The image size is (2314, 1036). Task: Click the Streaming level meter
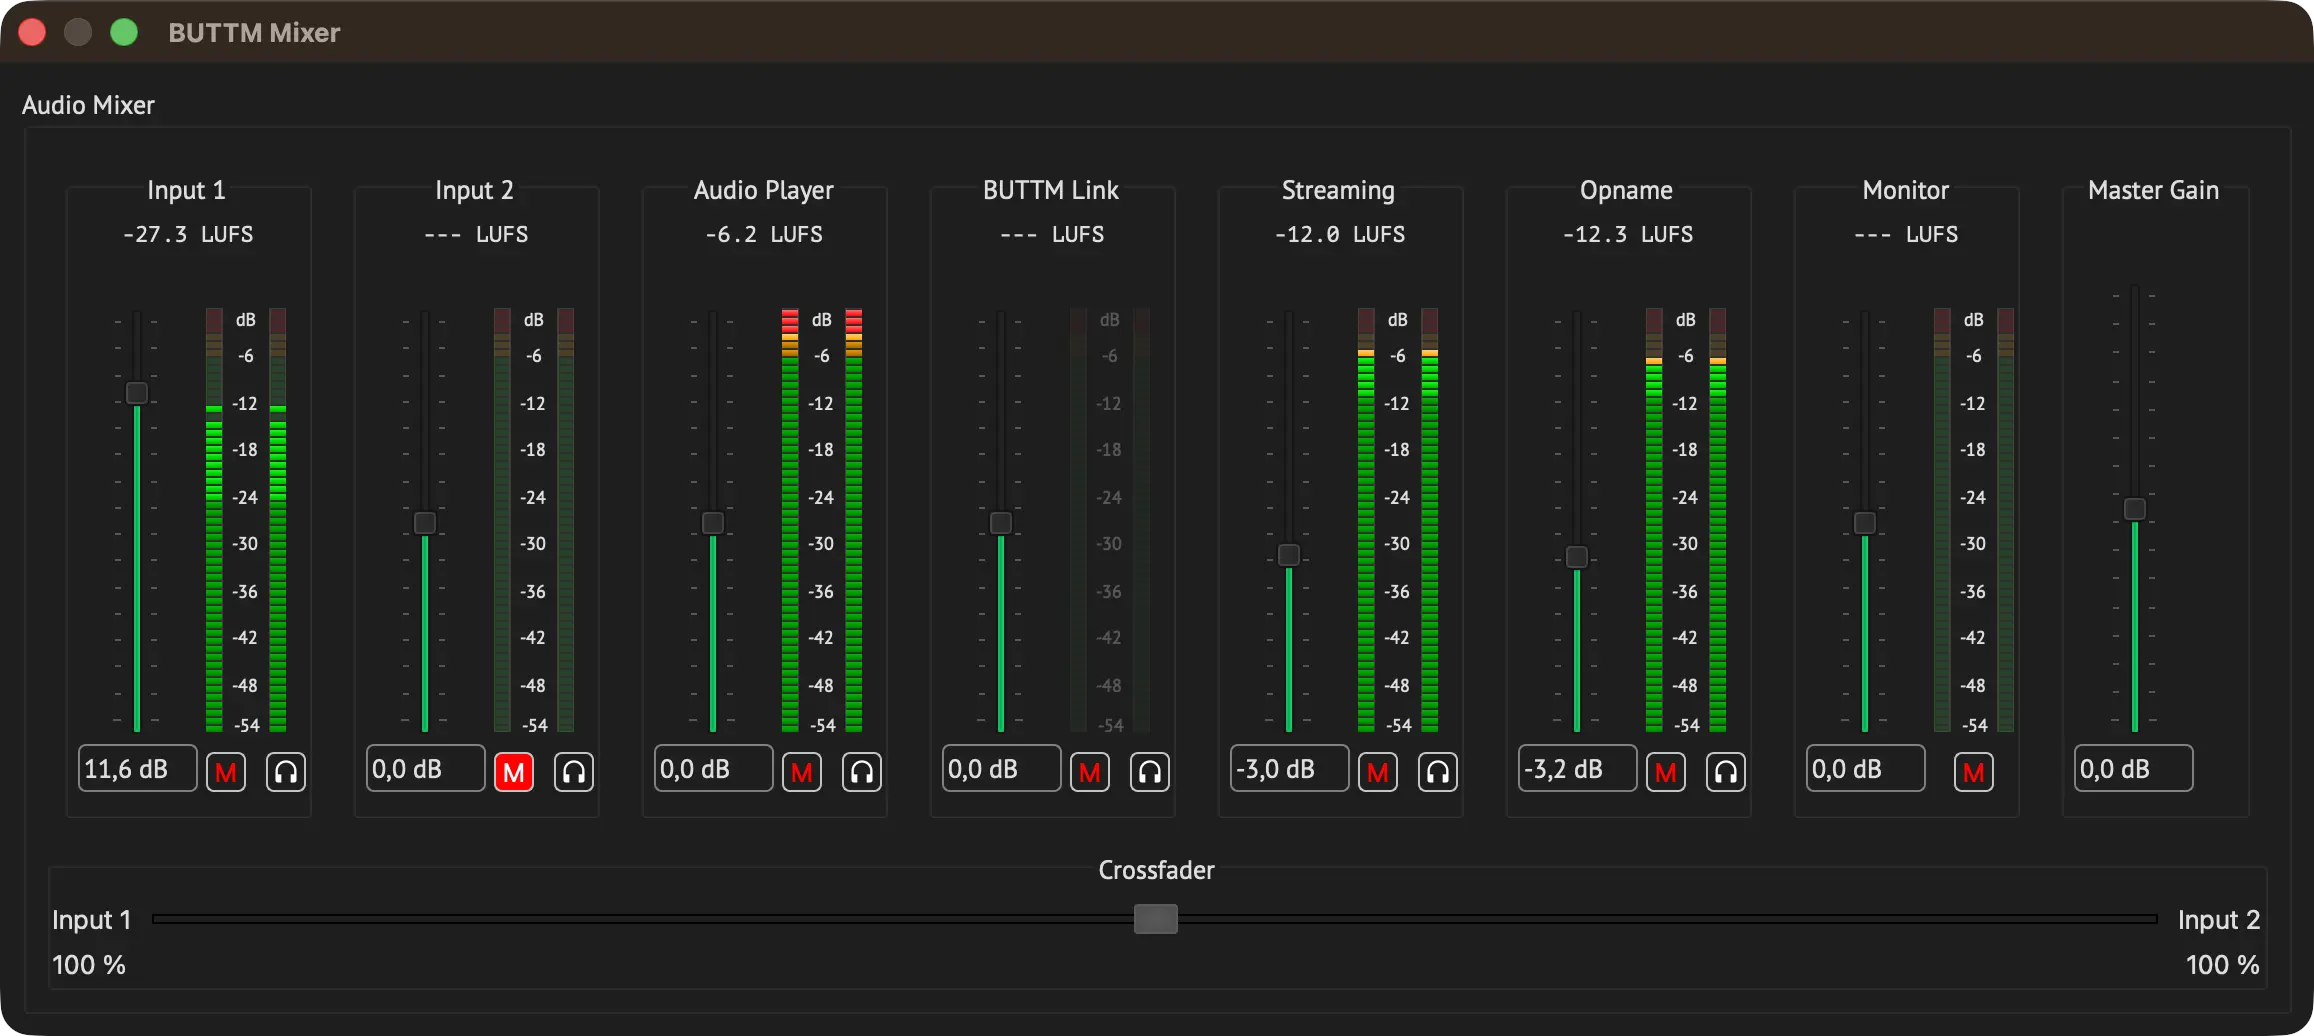tap(1398, 520)
